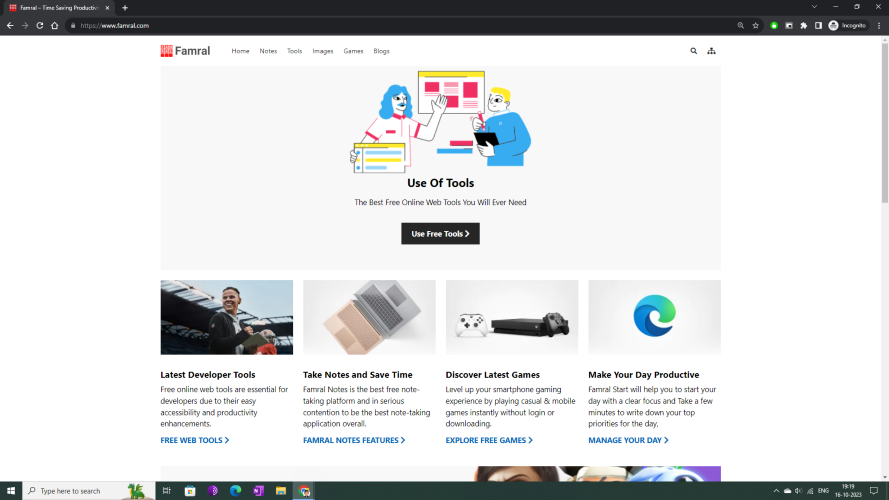
Task: Click Windows taskbar search box
Action: [x=89, y=491]
